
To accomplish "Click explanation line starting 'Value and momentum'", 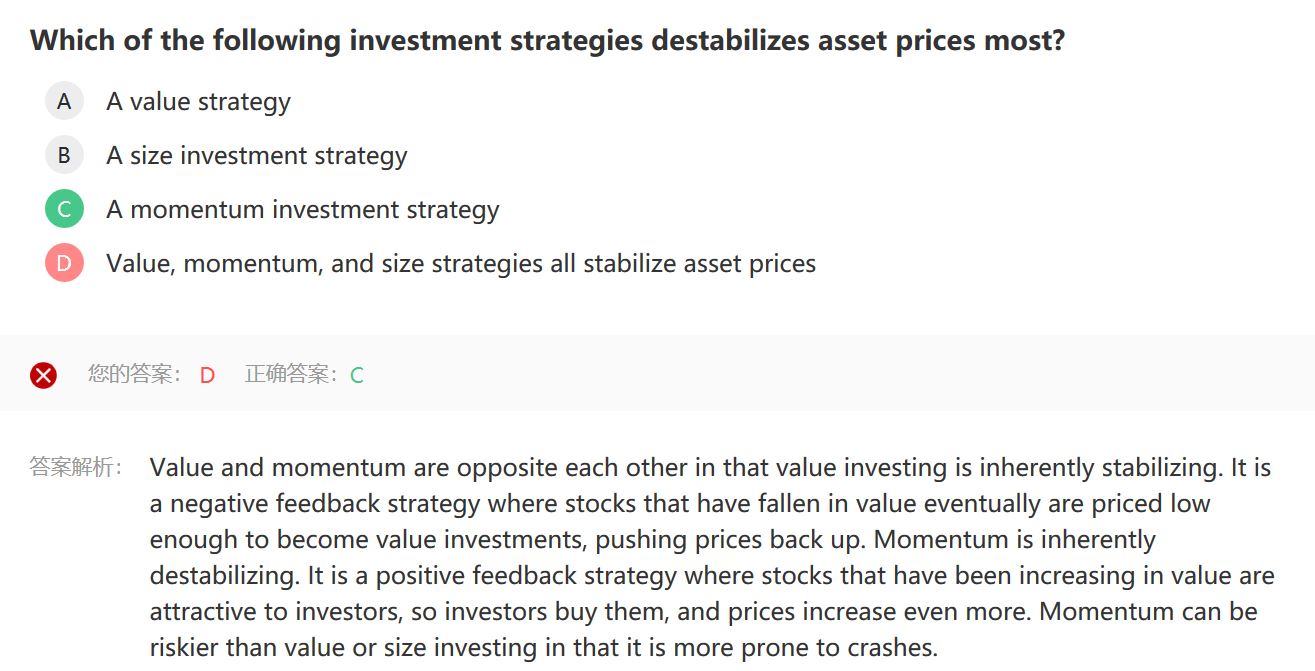I will (710, 467).
